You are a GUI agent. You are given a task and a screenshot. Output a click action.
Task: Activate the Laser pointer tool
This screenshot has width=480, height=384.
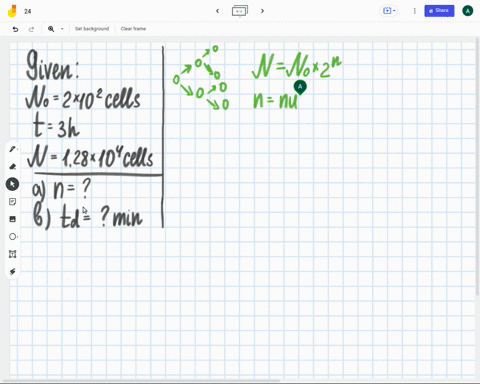click(13, 272)
